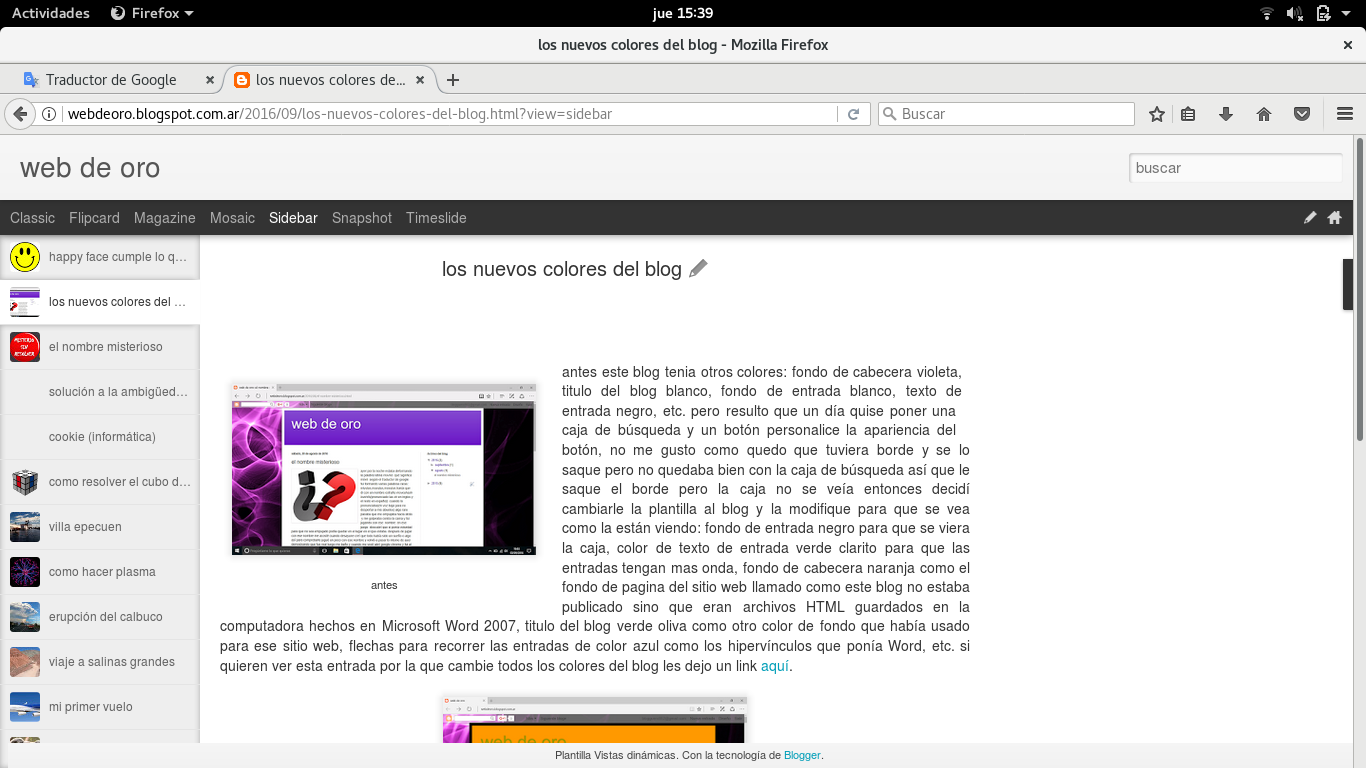This screenshot has width=1366, height=768.
Task: Switch blog view to Flipcard
Action: [94, 217]
